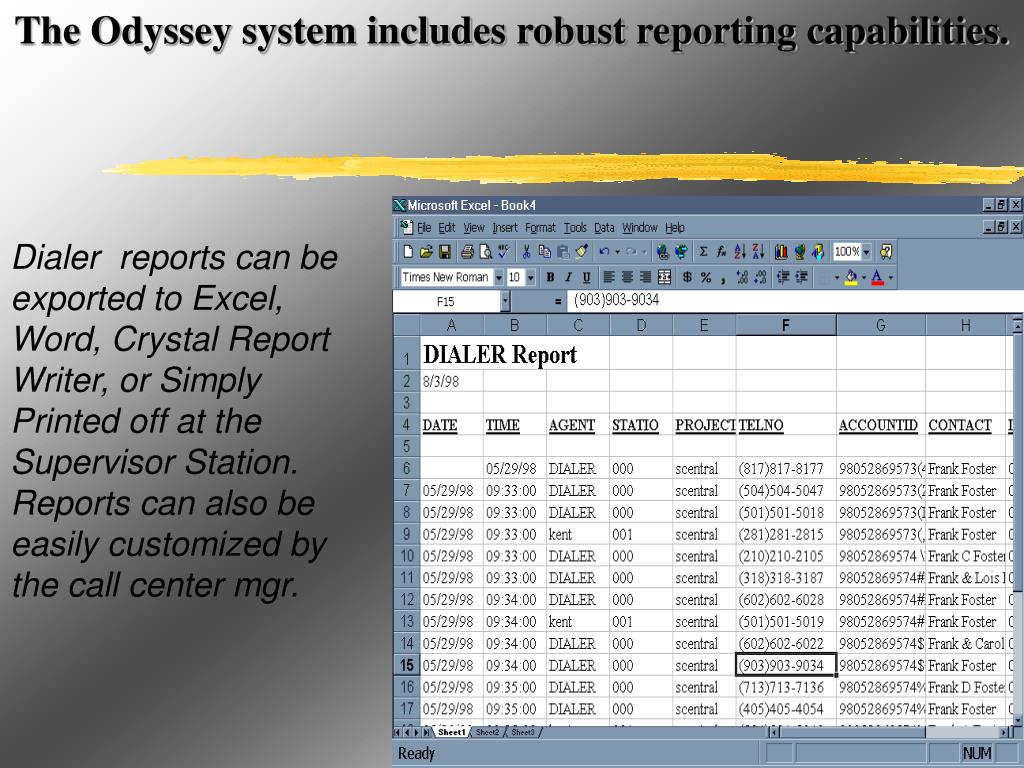Select the cell (281)281-2815

786,534
